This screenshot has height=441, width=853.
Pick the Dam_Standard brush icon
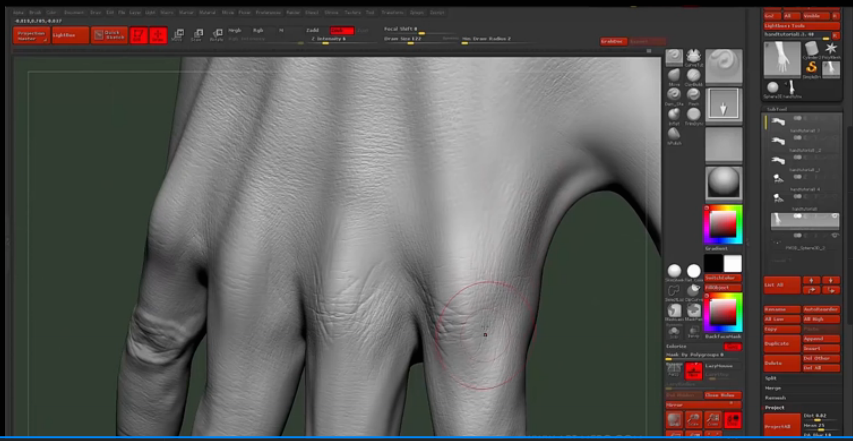pos(674,95)
